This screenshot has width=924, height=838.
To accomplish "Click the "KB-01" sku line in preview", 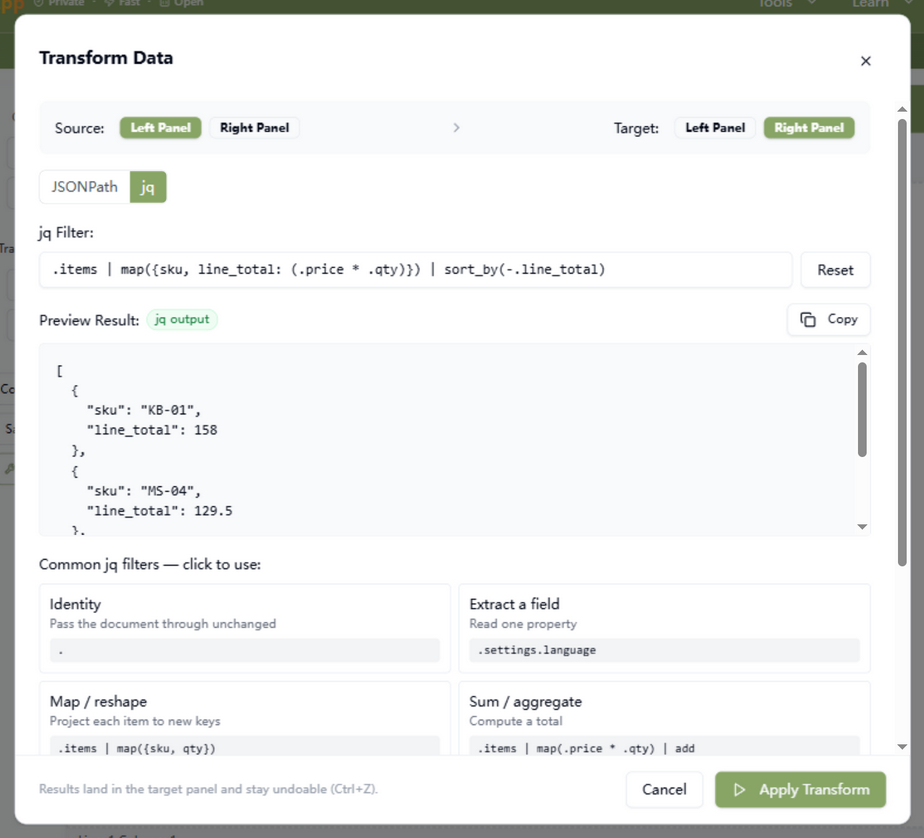I will 144,410.
